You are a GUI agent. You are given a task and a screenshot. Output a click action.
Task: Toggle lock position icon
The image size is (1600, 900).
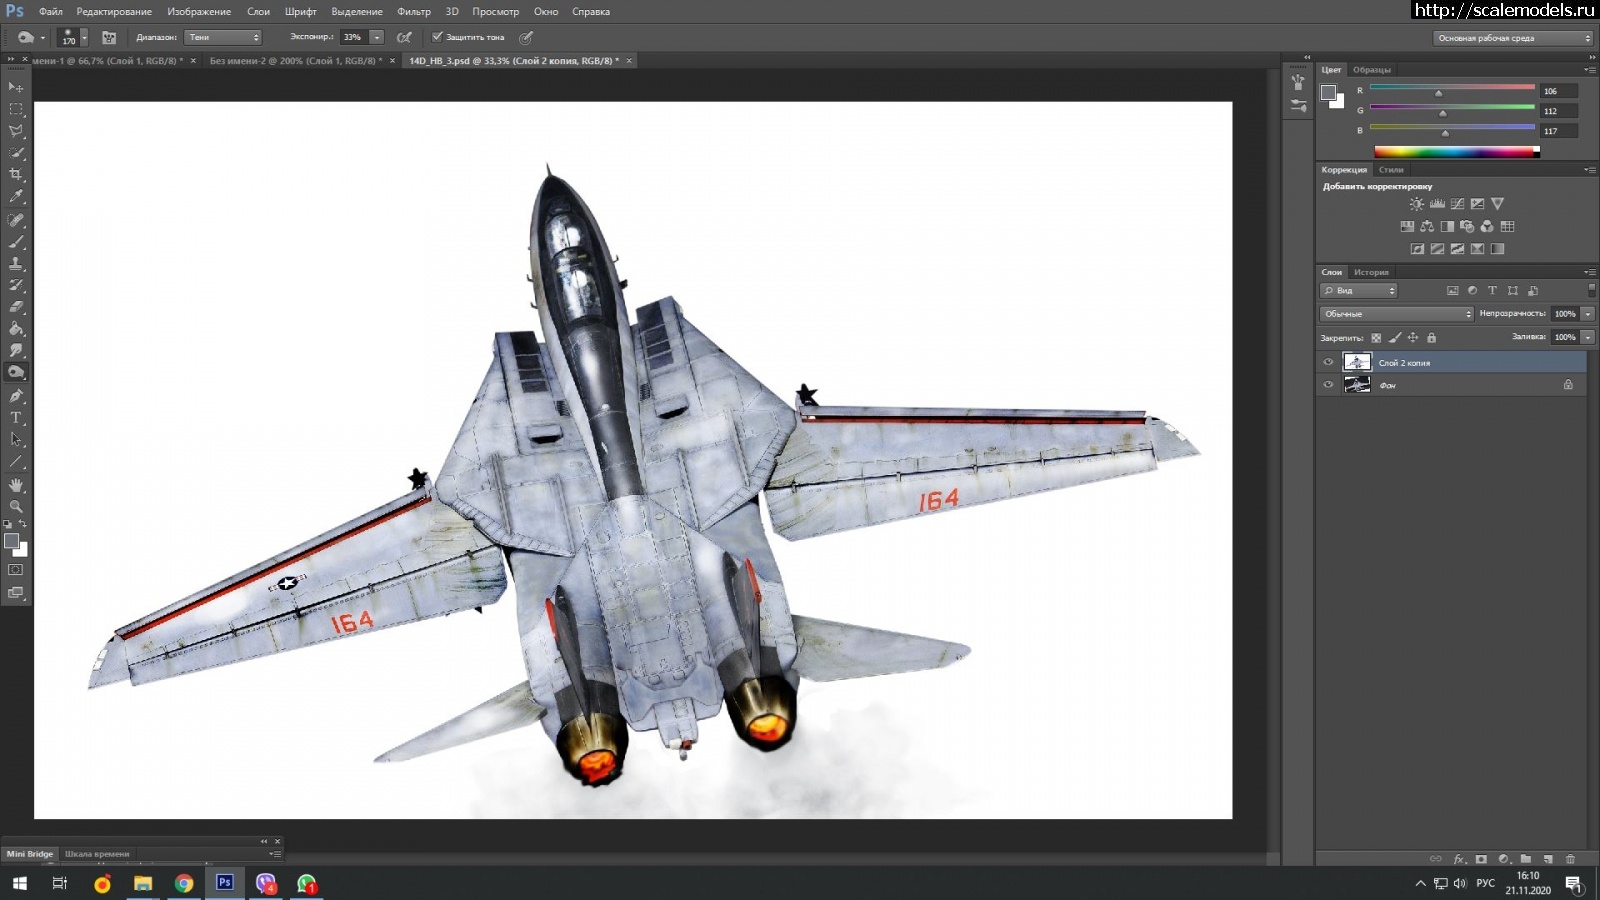(x=1413, y=338)
